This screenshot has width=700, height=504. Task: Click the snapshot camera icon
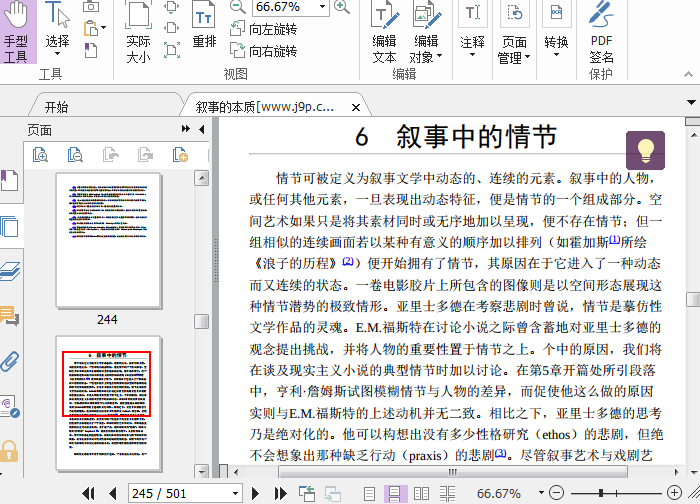(91, 6)
